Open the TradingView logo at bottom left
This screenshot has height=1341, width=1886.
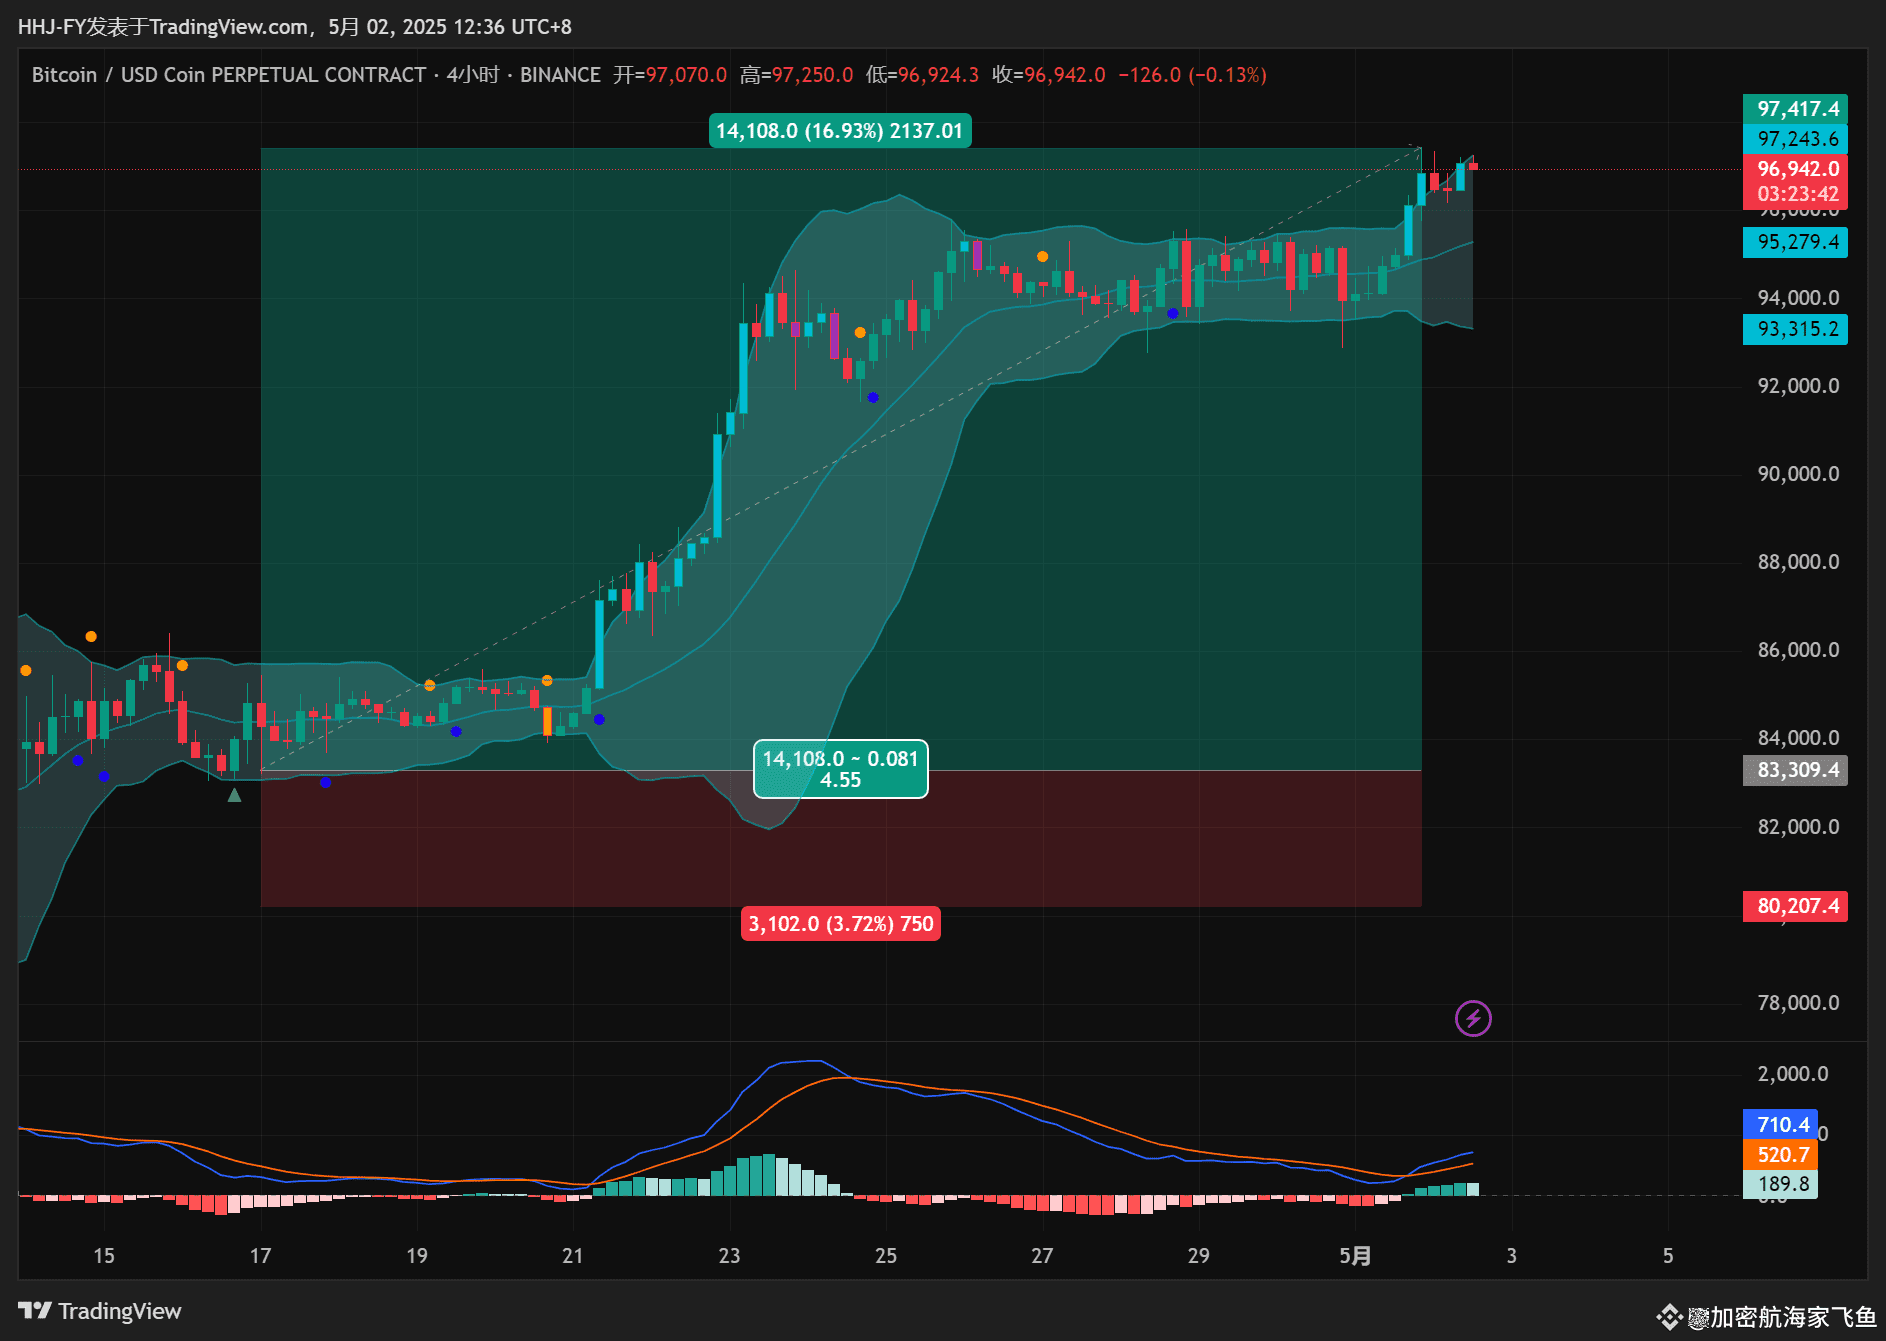pos(100,1311)
